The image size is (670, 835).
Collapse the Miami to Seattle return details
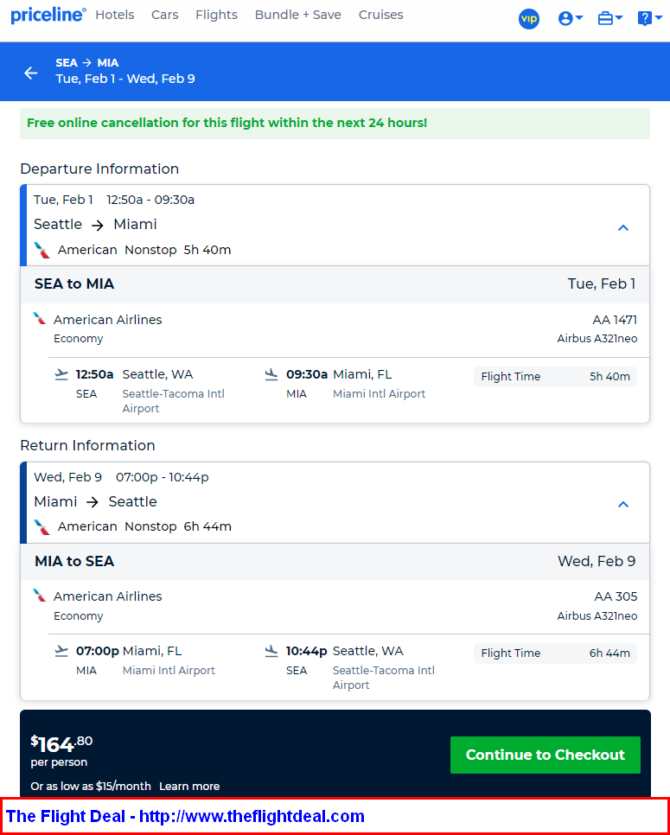click(623, 504)
